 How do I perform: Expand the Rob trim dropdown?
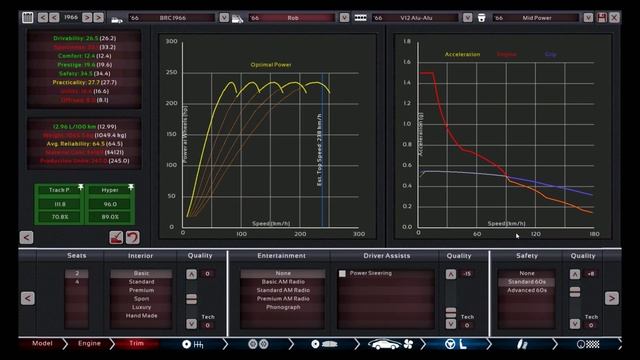(344, 18)
